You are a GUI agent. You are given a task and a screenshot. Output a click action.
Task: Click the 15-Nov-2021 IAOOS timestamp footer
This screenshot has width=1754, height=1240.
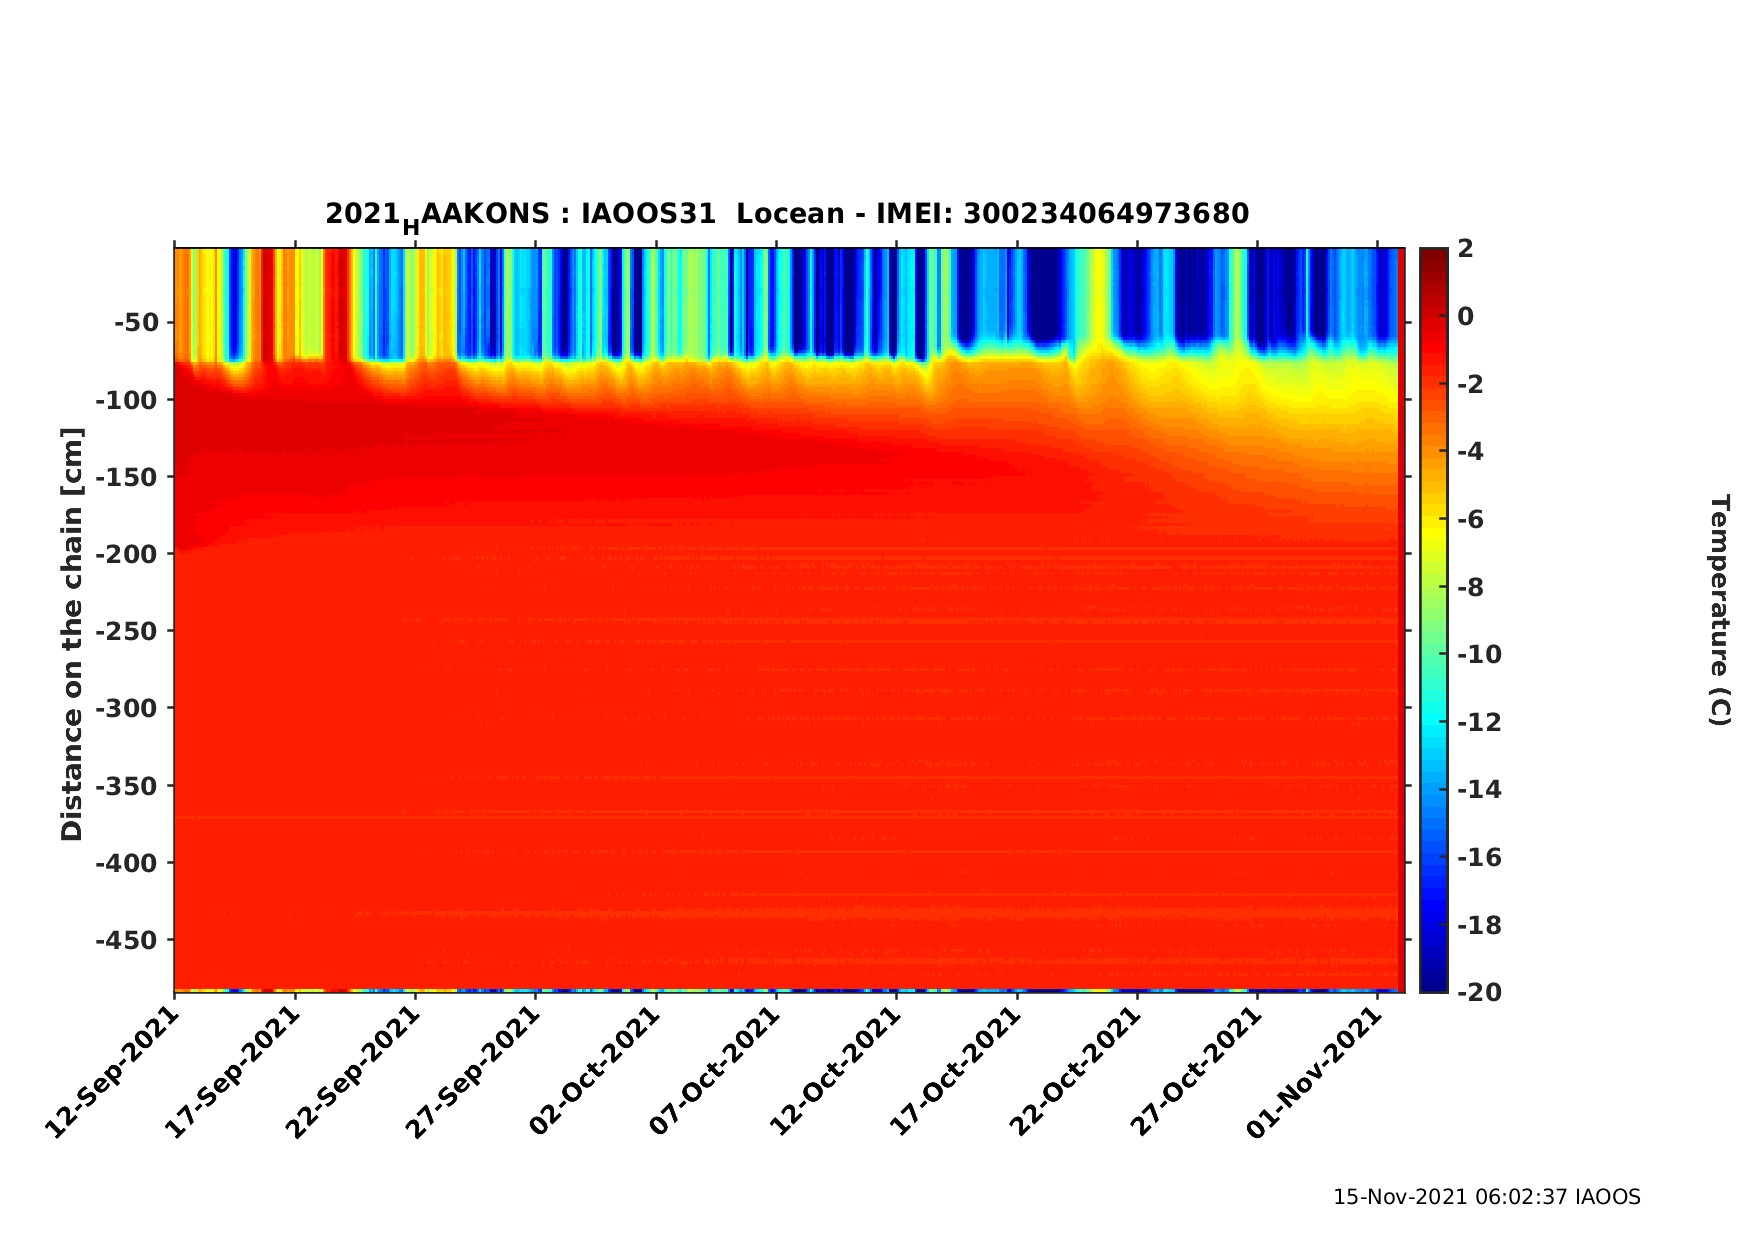[1486, 1197]
